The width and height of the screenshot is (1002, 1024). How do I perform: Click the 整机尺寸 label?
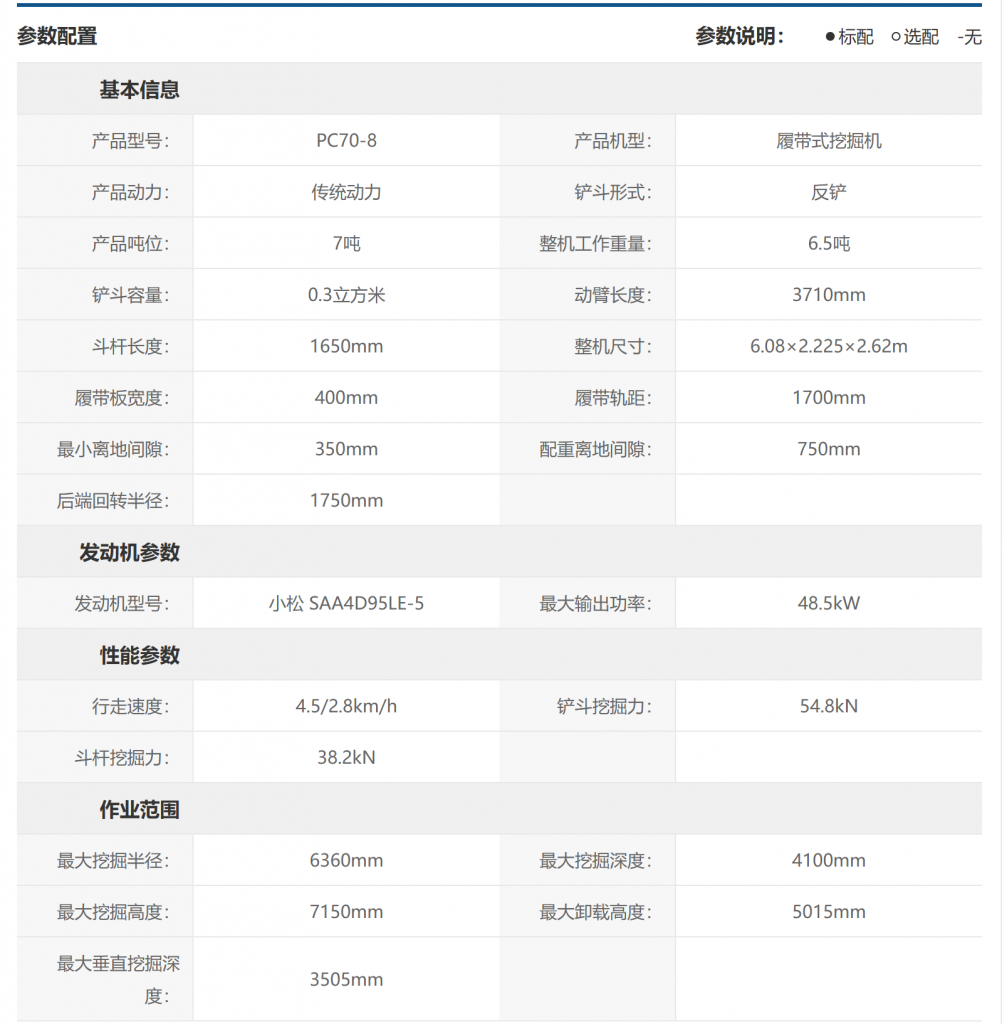613,346
